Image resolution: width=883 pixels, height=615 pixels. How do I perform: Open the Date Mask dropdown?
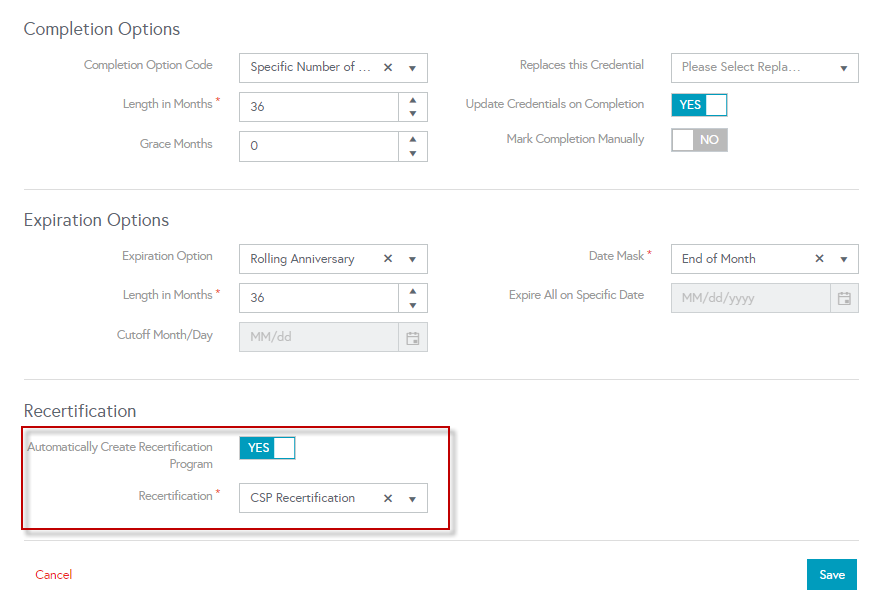coord(843,259)
